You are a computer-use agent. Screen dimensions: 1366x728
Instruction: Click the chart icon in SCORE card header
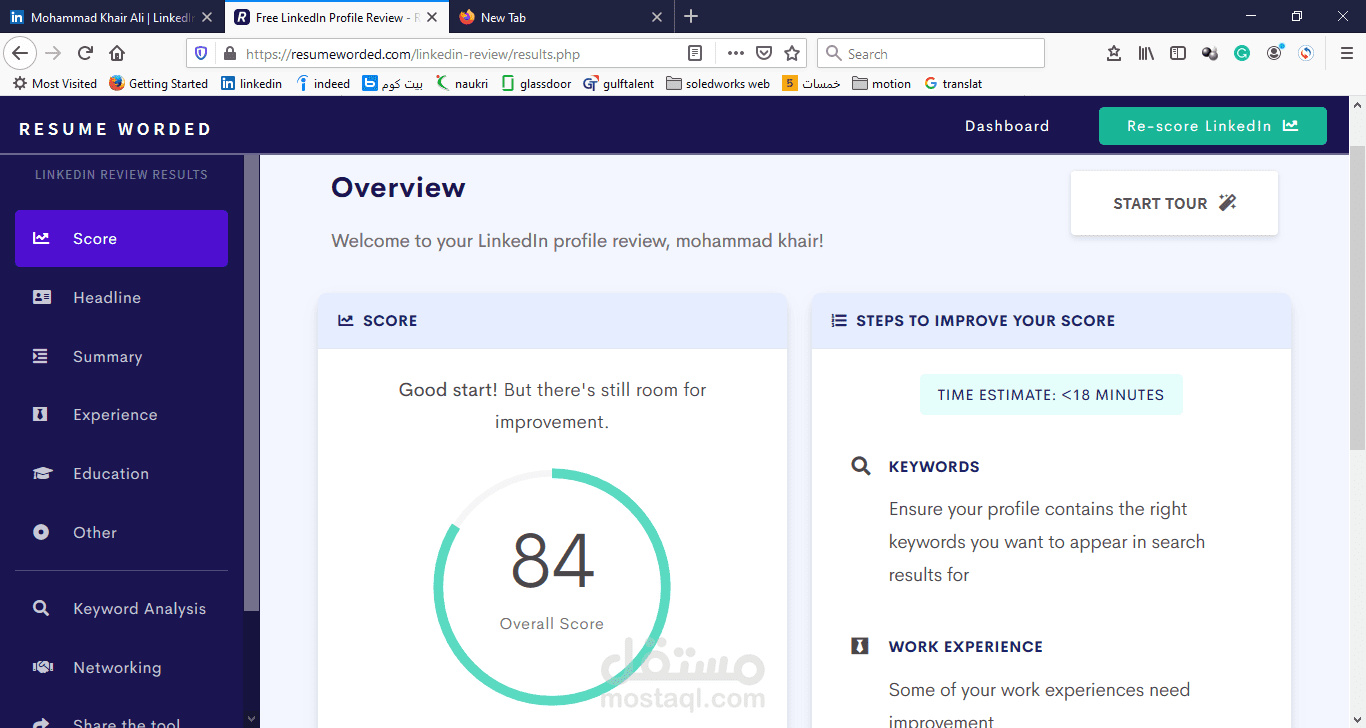(x=346, y=321)
